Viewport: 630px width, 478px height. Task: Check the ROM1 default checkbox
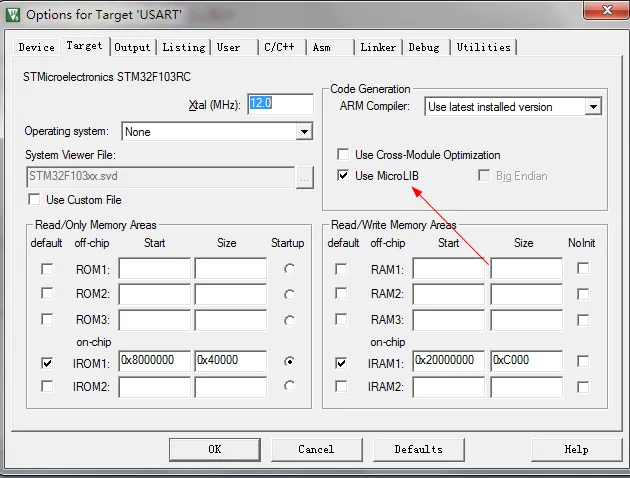tap(47, 269)
